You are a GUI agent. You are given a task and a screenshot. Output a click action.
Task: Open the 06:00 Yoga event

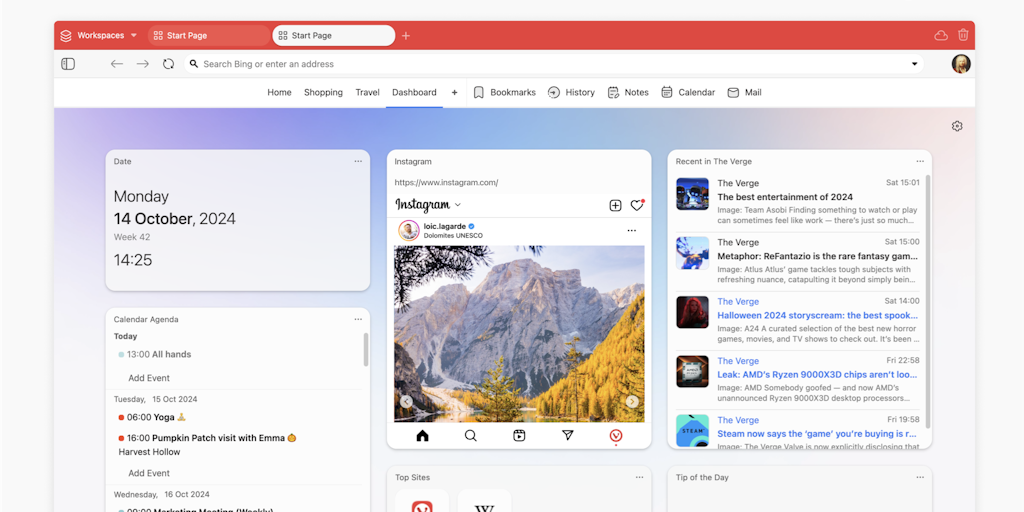coord(153,417)
